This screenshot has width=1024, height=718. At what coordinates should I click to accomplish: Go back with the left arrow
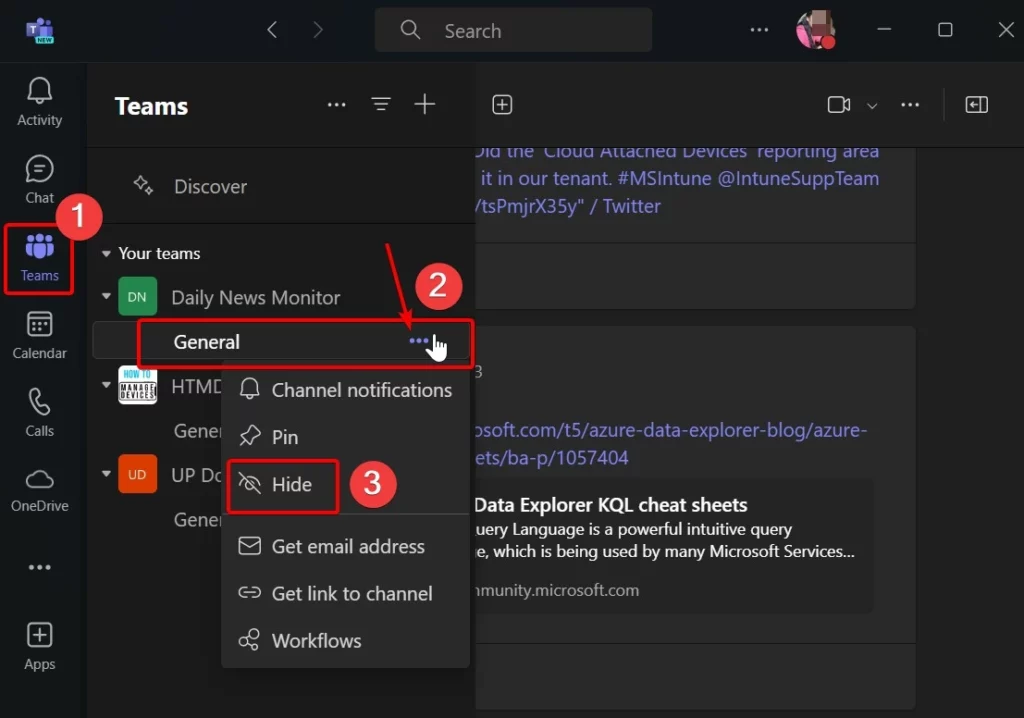click(272, 30)
